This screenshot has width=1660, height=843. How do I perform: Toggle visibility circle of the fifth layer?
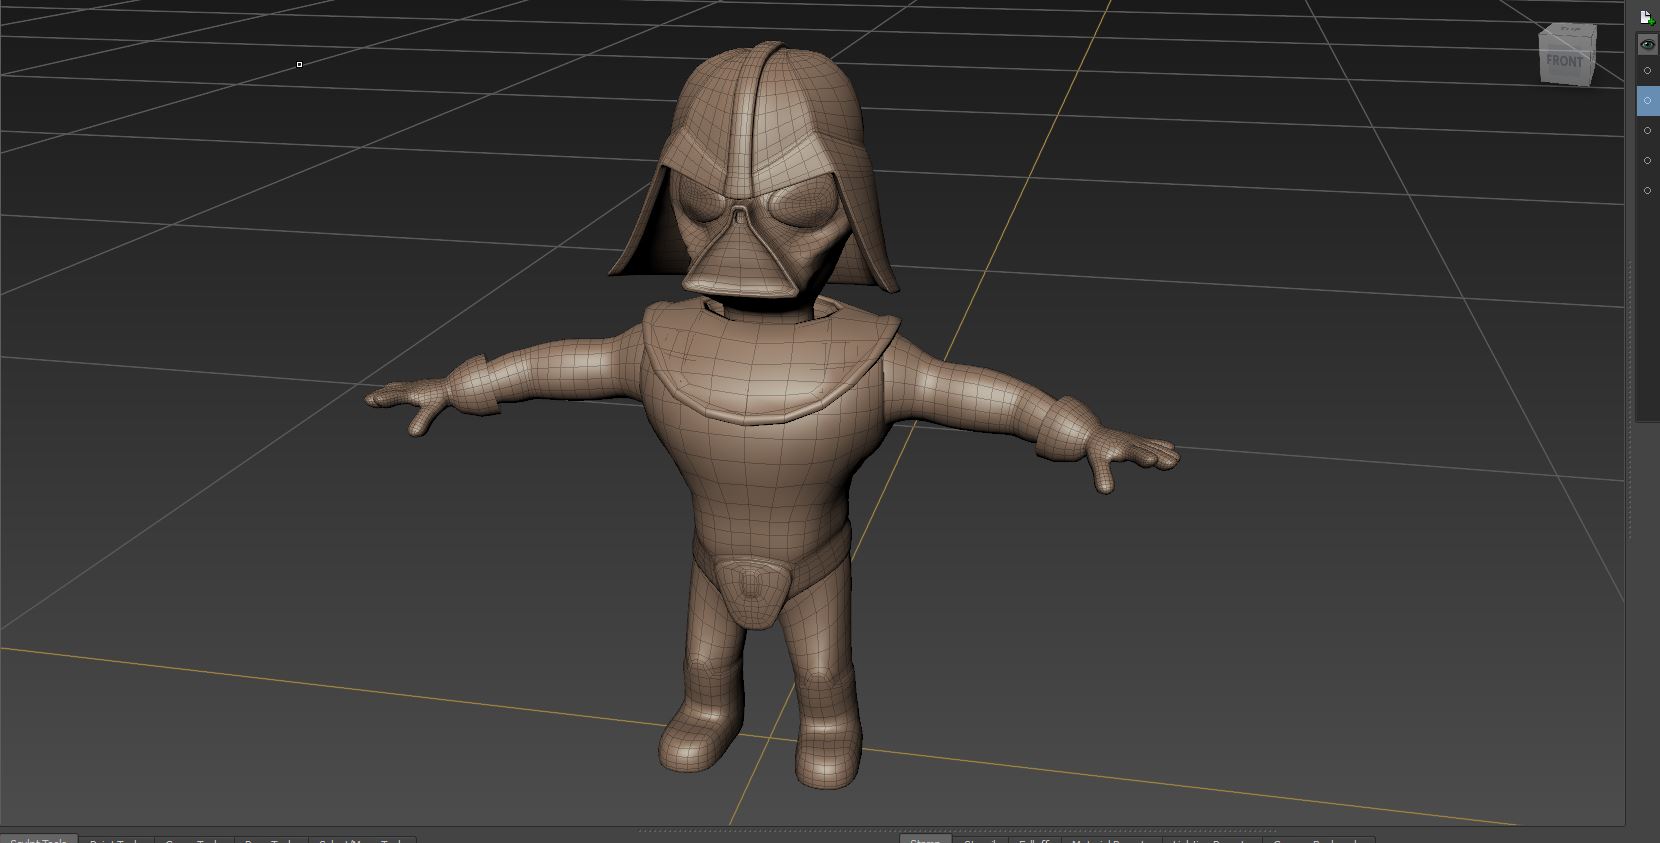click(x=1647, y=191)
